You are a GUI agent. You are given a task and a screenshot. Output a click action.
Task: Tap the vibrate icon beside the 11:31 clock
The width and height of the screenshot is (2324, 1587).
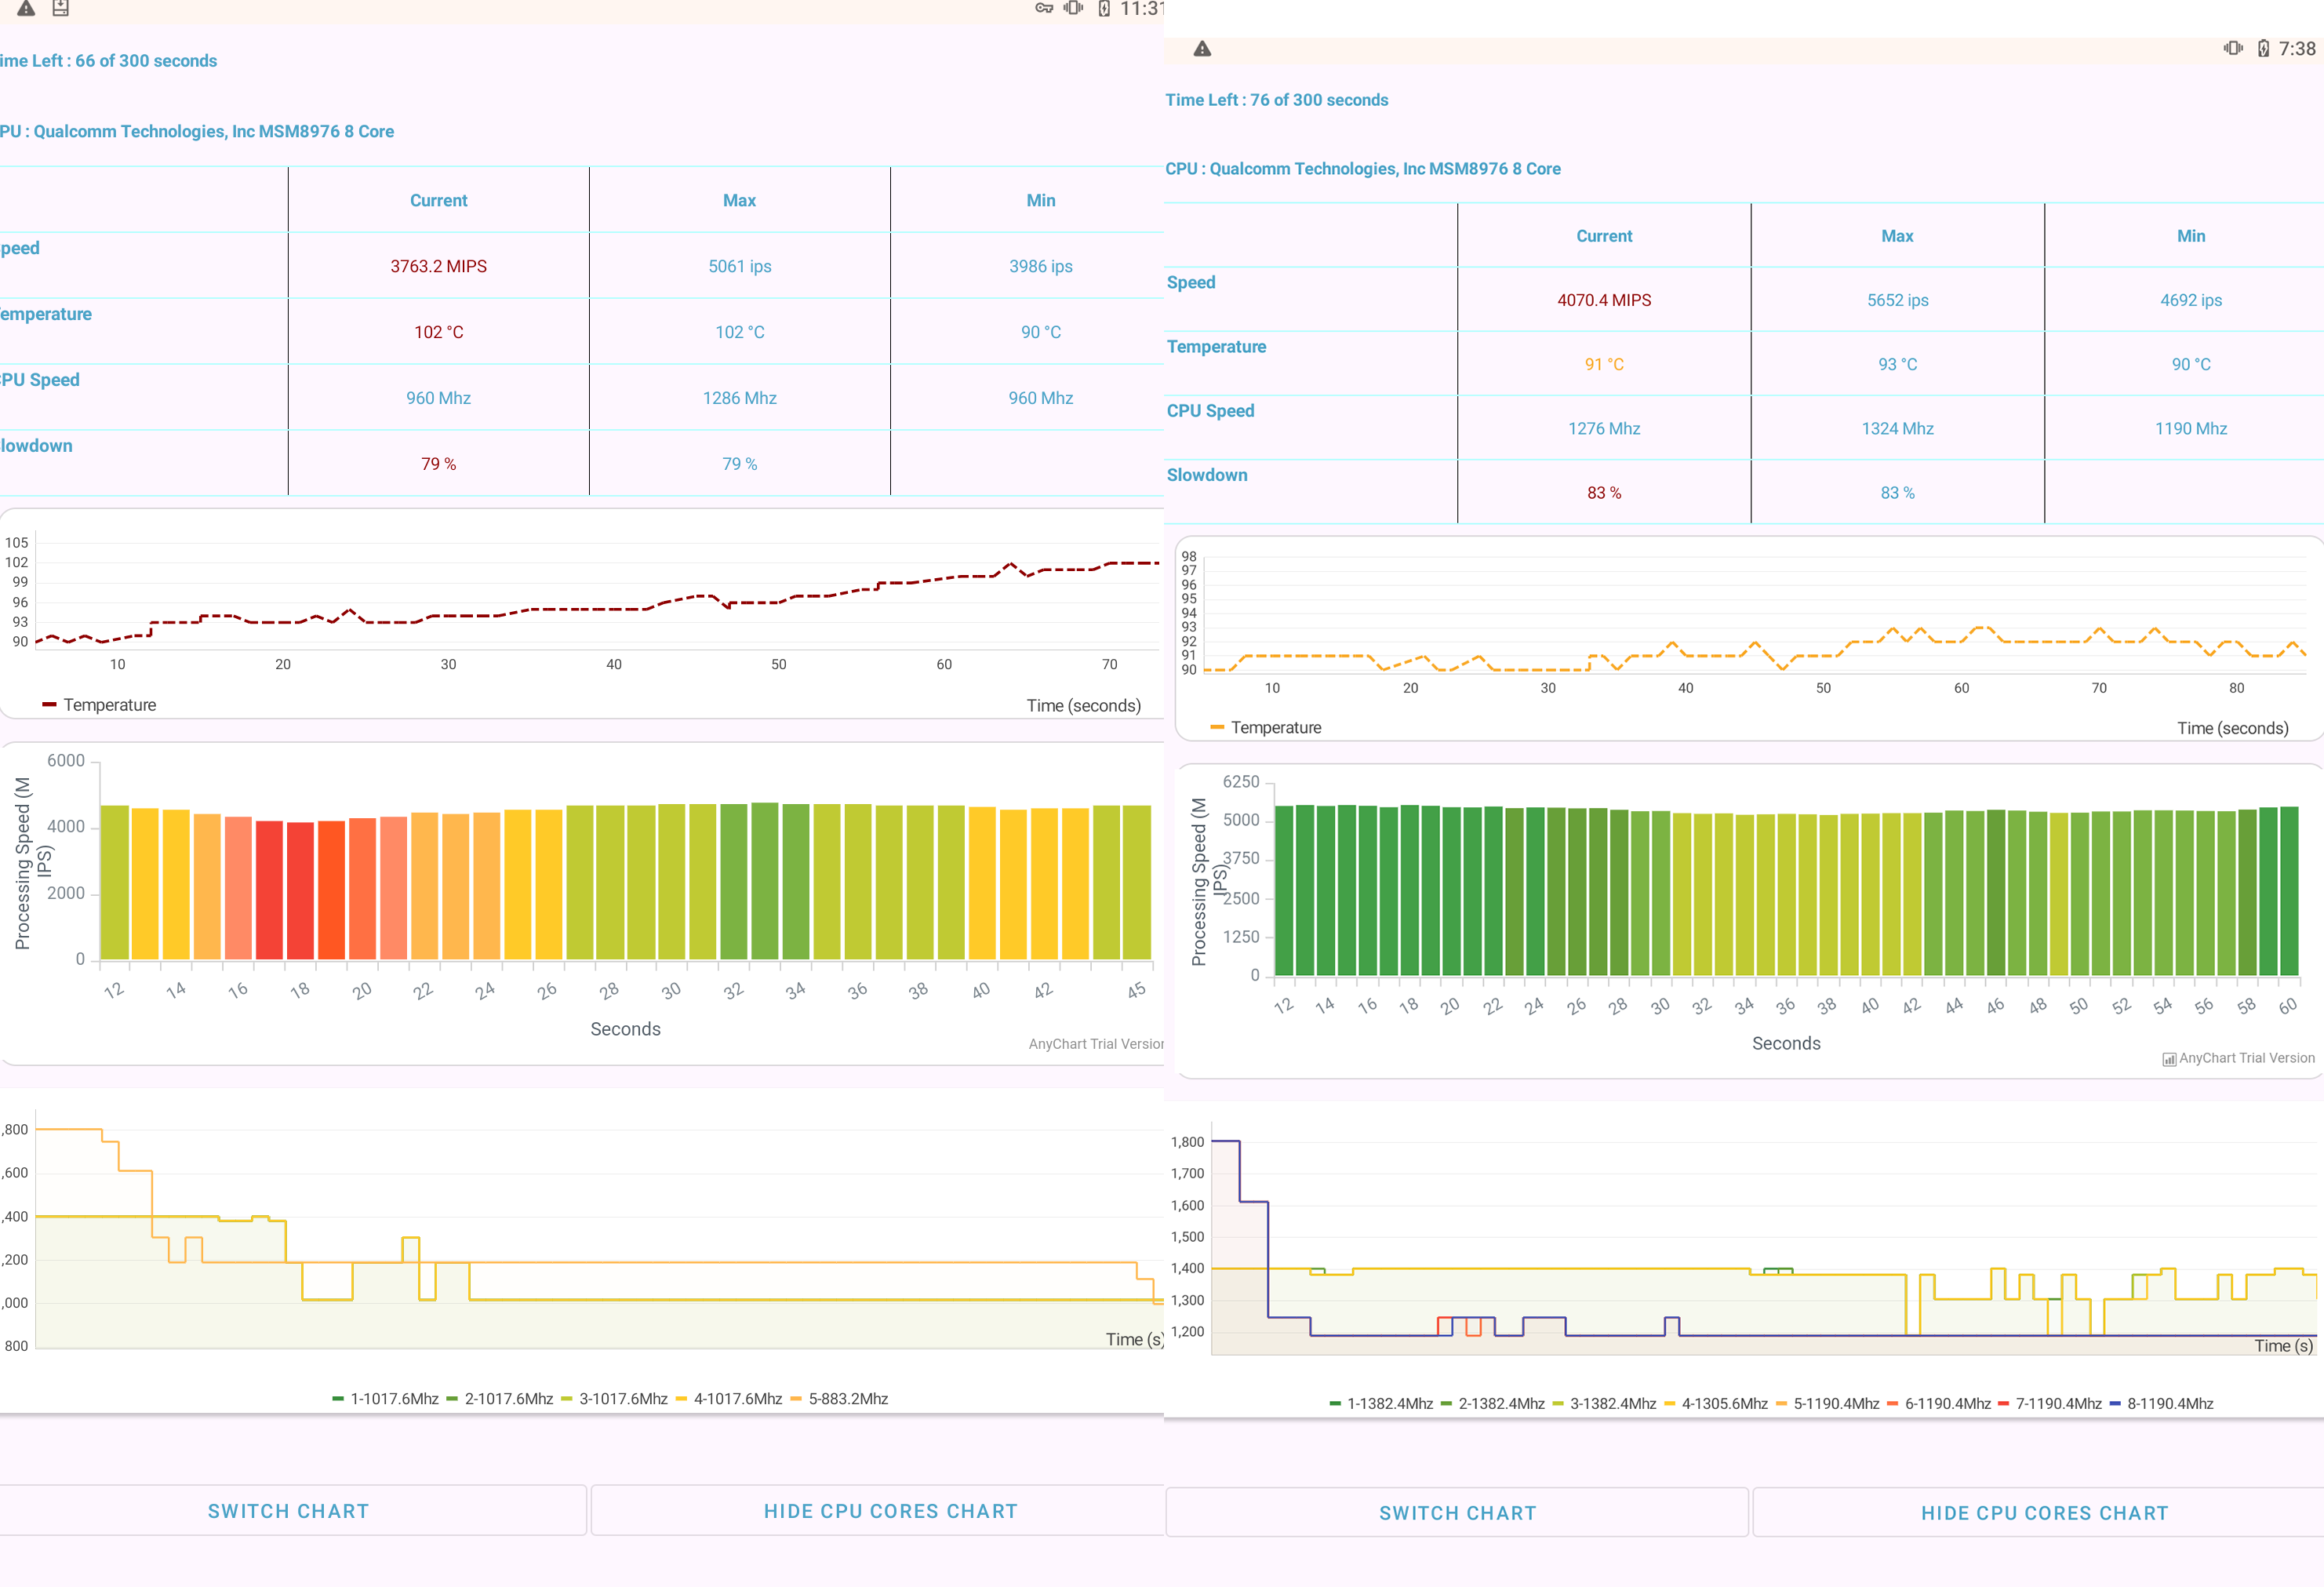1074,8
